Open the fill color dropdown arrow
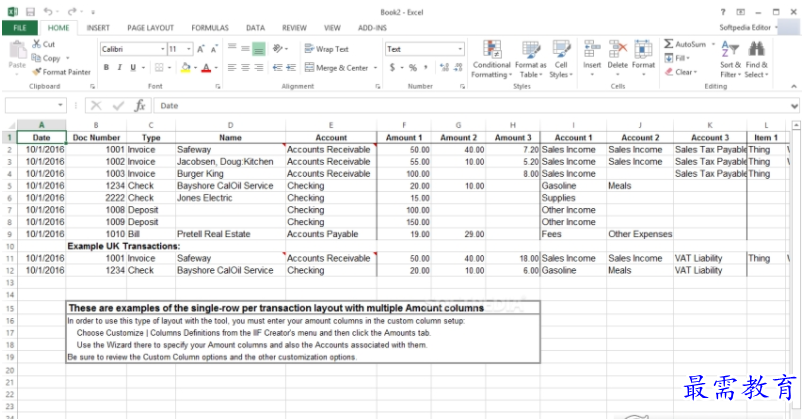The width and height of the screenshot is (805, 419). click(x=195, y=68)
